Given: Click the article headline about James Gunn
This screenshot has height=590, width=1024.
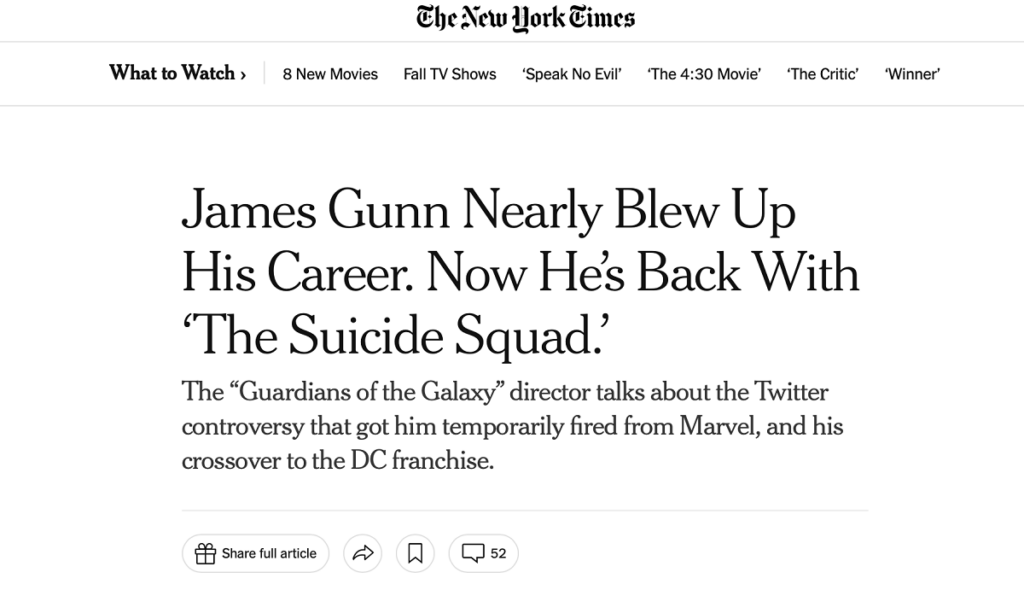Looking at the screenshot, I should tap(520, 272).
